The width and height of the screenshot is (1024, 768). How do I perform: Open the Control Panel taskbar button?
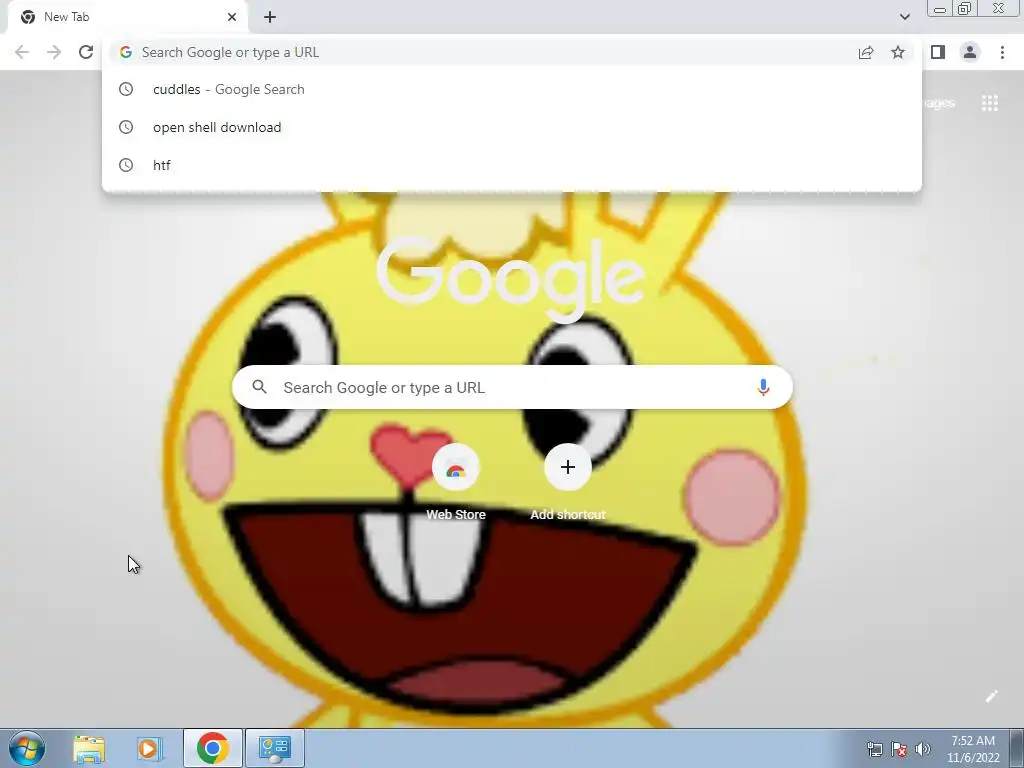275,748
